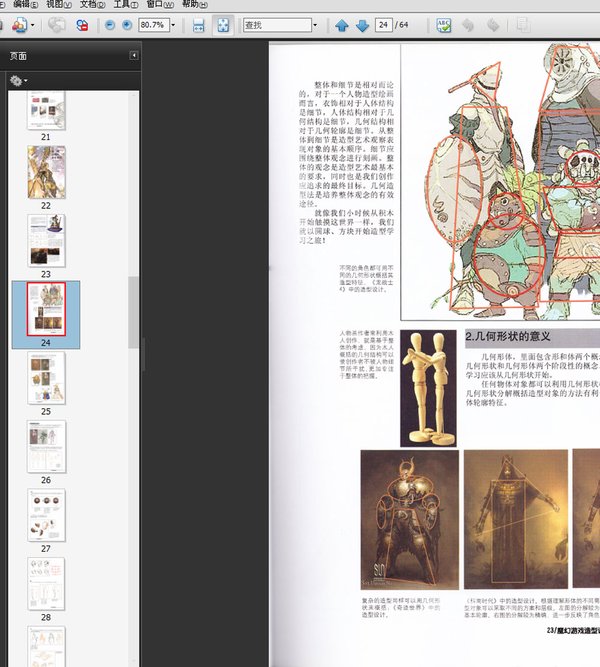
Task: Go to previous page with up arrow
Action: click(342, 26)
